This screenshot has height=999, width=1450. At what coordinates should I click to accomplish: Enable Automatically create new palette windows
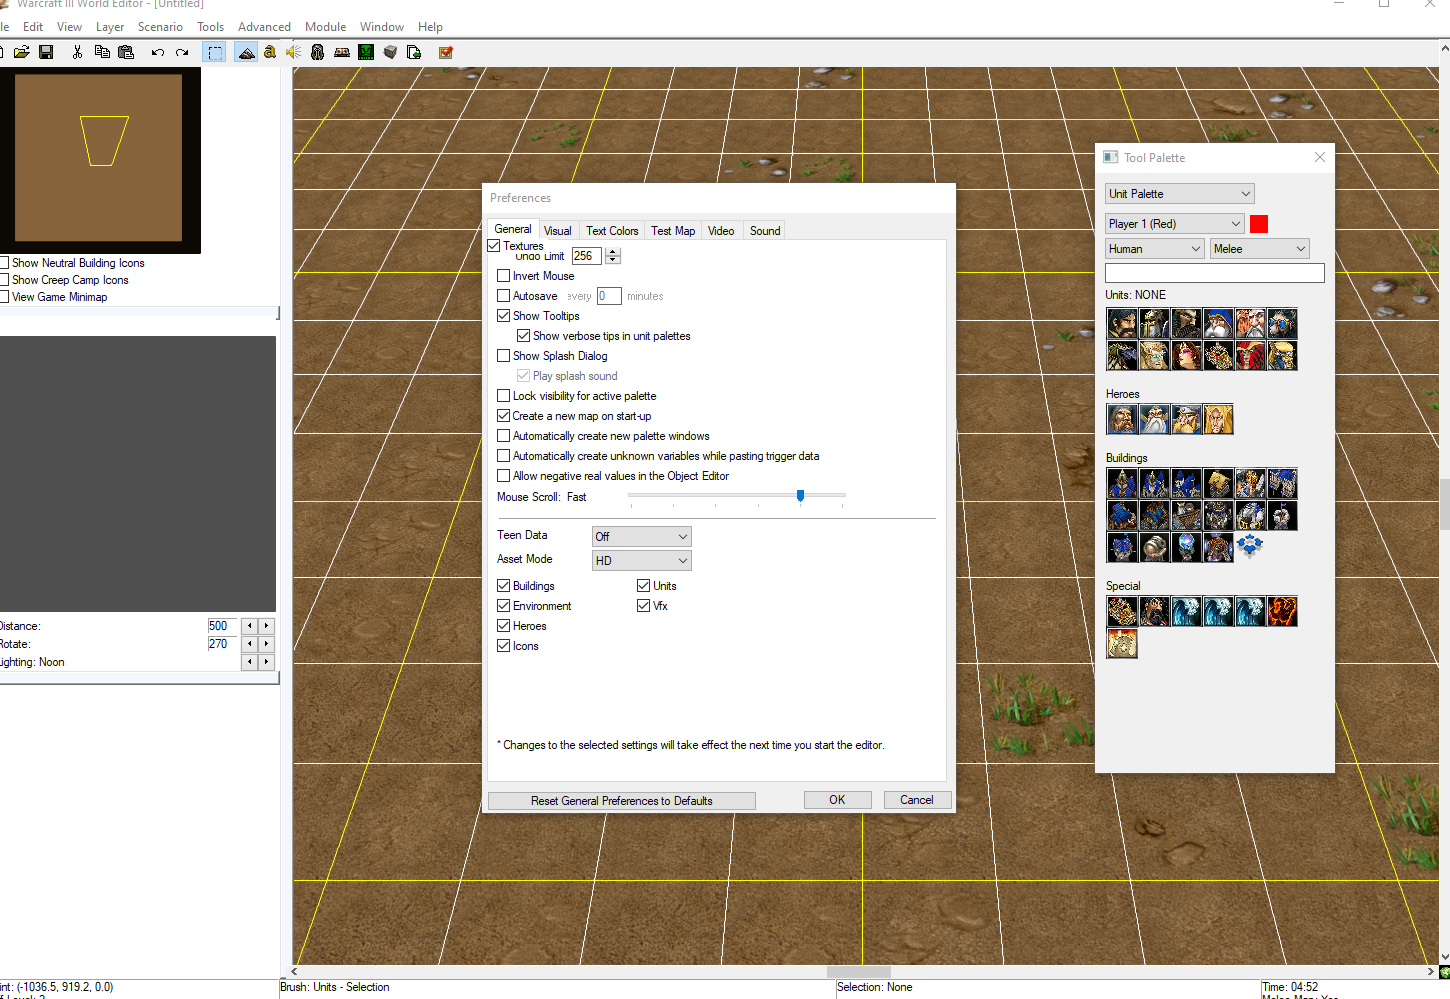[x=504, y=436]
